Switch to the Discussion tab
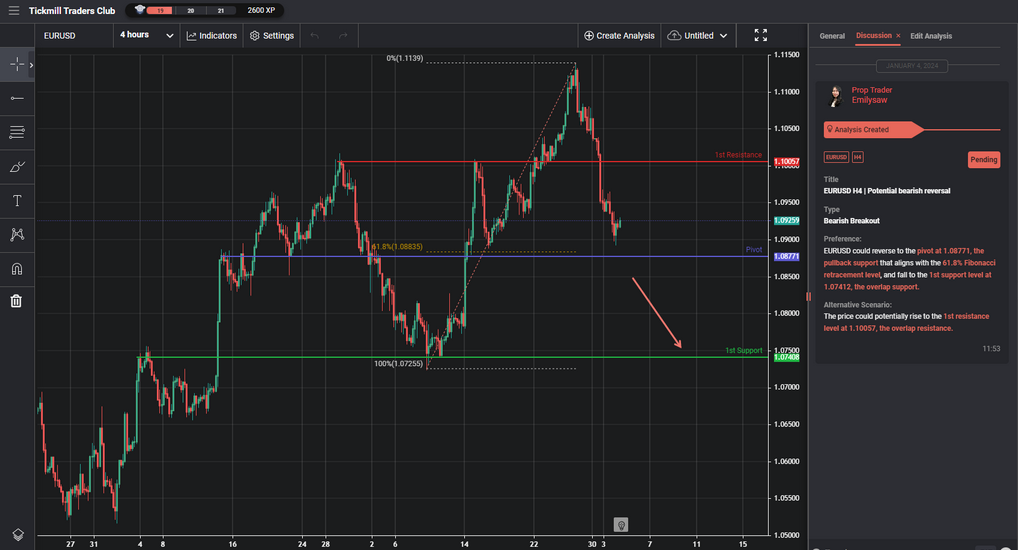This screenshot has height=550, width=1018. [873, 36]
